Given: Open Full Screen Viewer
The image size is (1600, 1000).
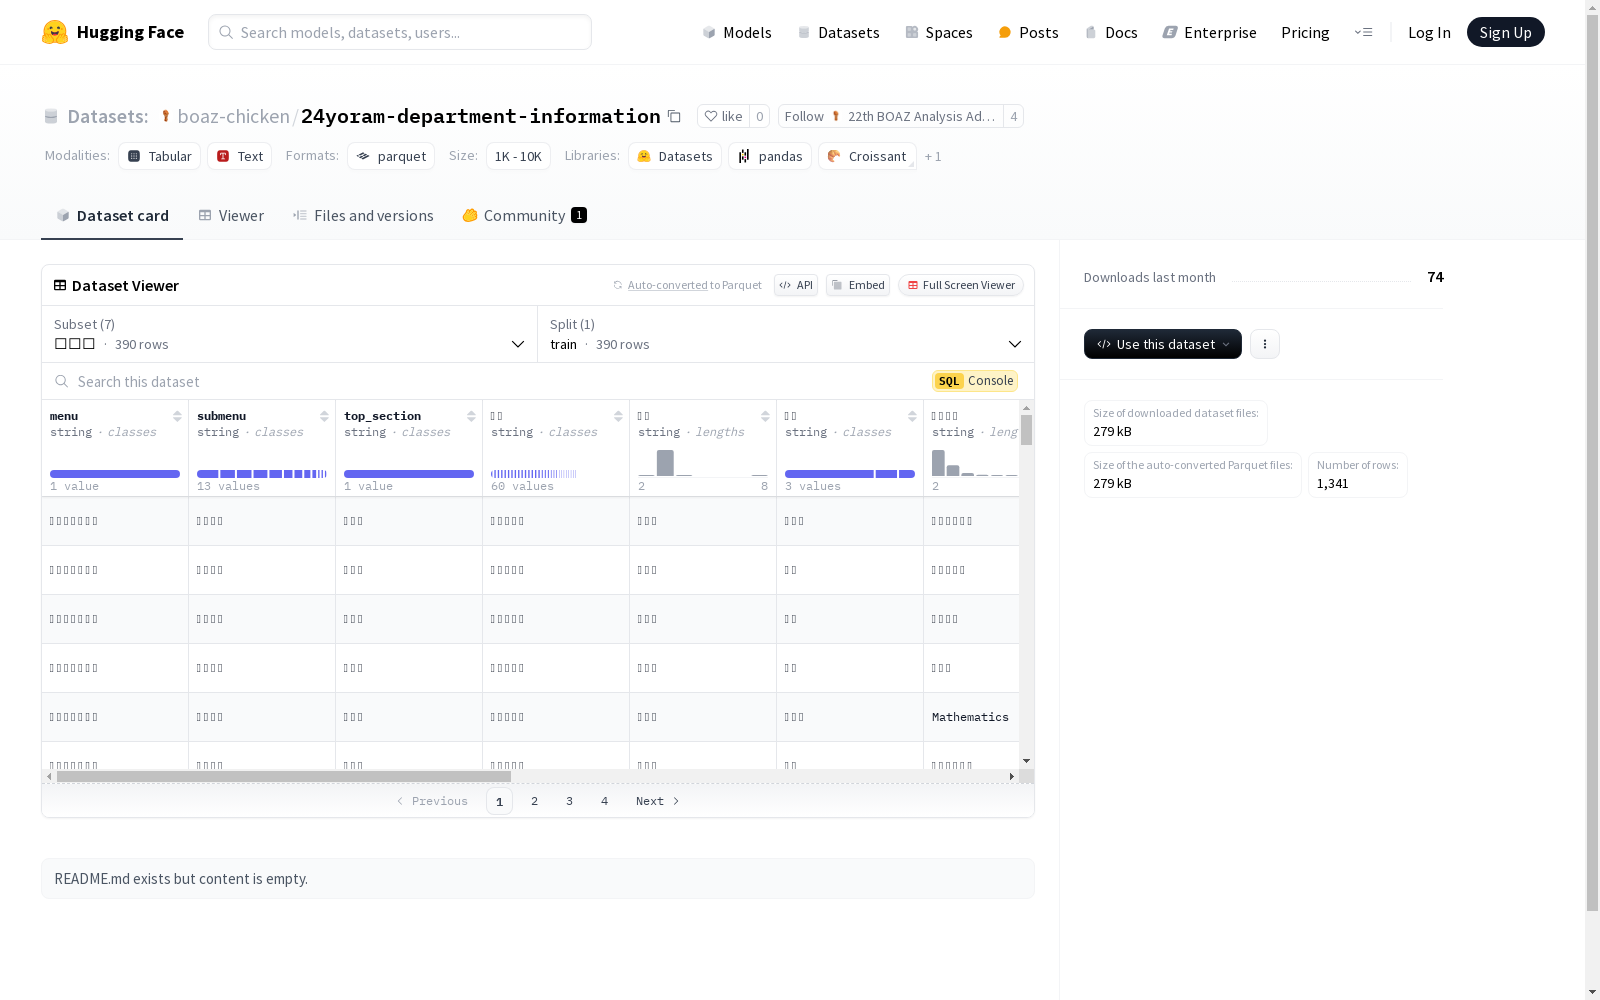Looking at the screenshot, I should pyautogui.click(x=961, y=285).
